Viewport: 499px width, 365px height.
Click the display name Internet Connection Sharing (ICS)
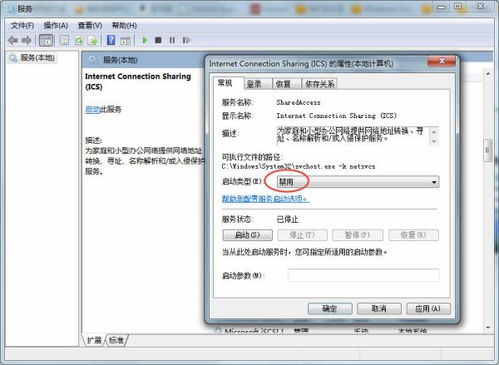pos(337,116)
